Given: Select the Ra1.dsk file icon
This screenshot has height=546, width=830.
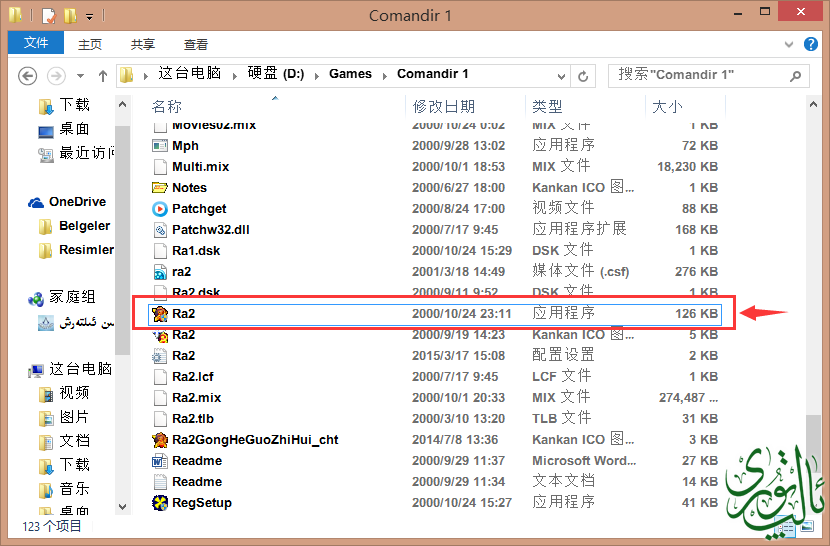Looking at the screenshot, I should (x=160, y=250).
